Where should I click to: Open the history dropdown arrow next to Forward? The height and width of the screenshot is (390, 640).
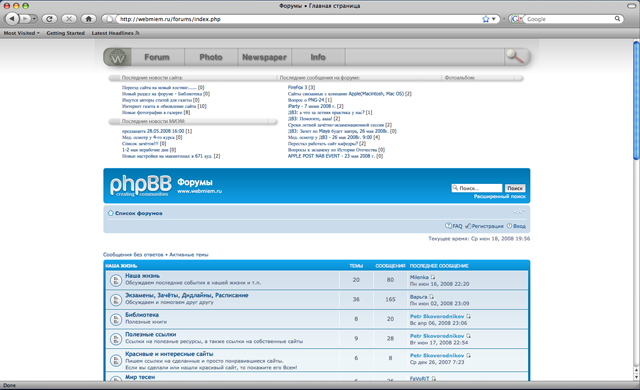click(x=34, y=19)
